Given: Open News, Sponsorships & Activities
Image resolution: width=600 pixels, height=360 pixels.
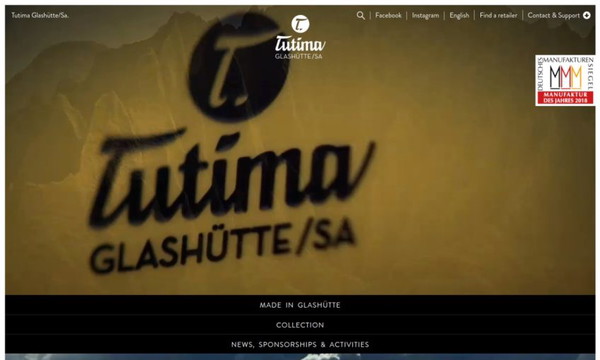Looking at the screenshot, I should 300,344.
